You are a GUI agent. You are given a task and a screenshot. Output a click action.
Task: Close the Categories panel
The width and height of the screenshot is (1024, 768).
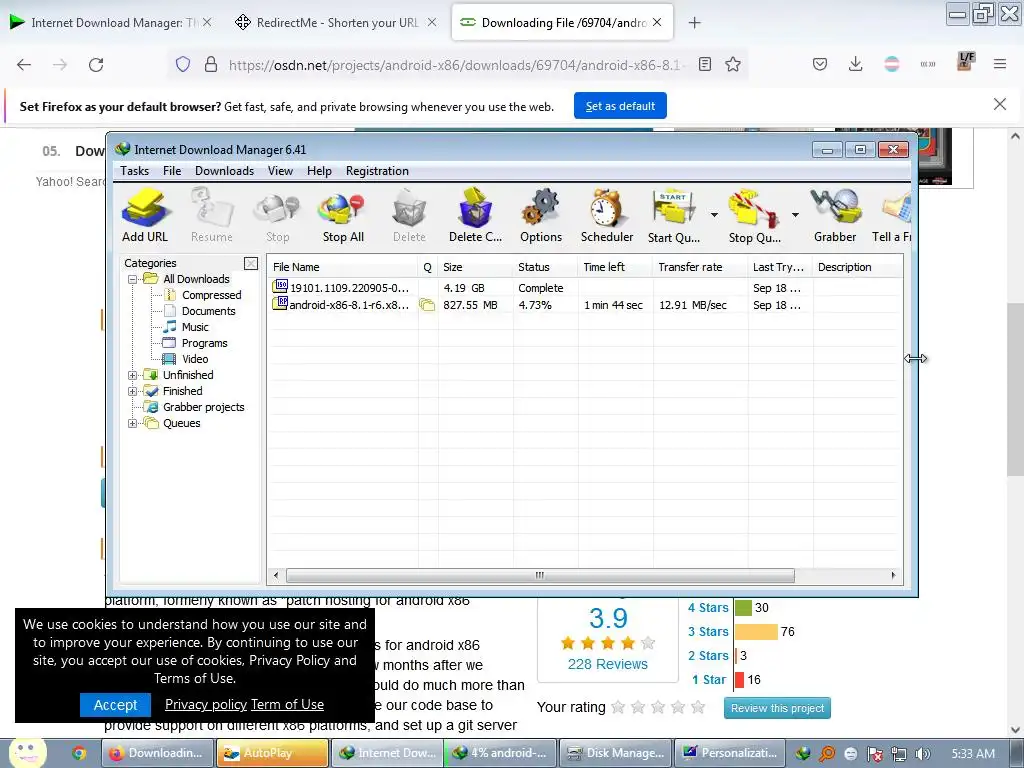251,263
